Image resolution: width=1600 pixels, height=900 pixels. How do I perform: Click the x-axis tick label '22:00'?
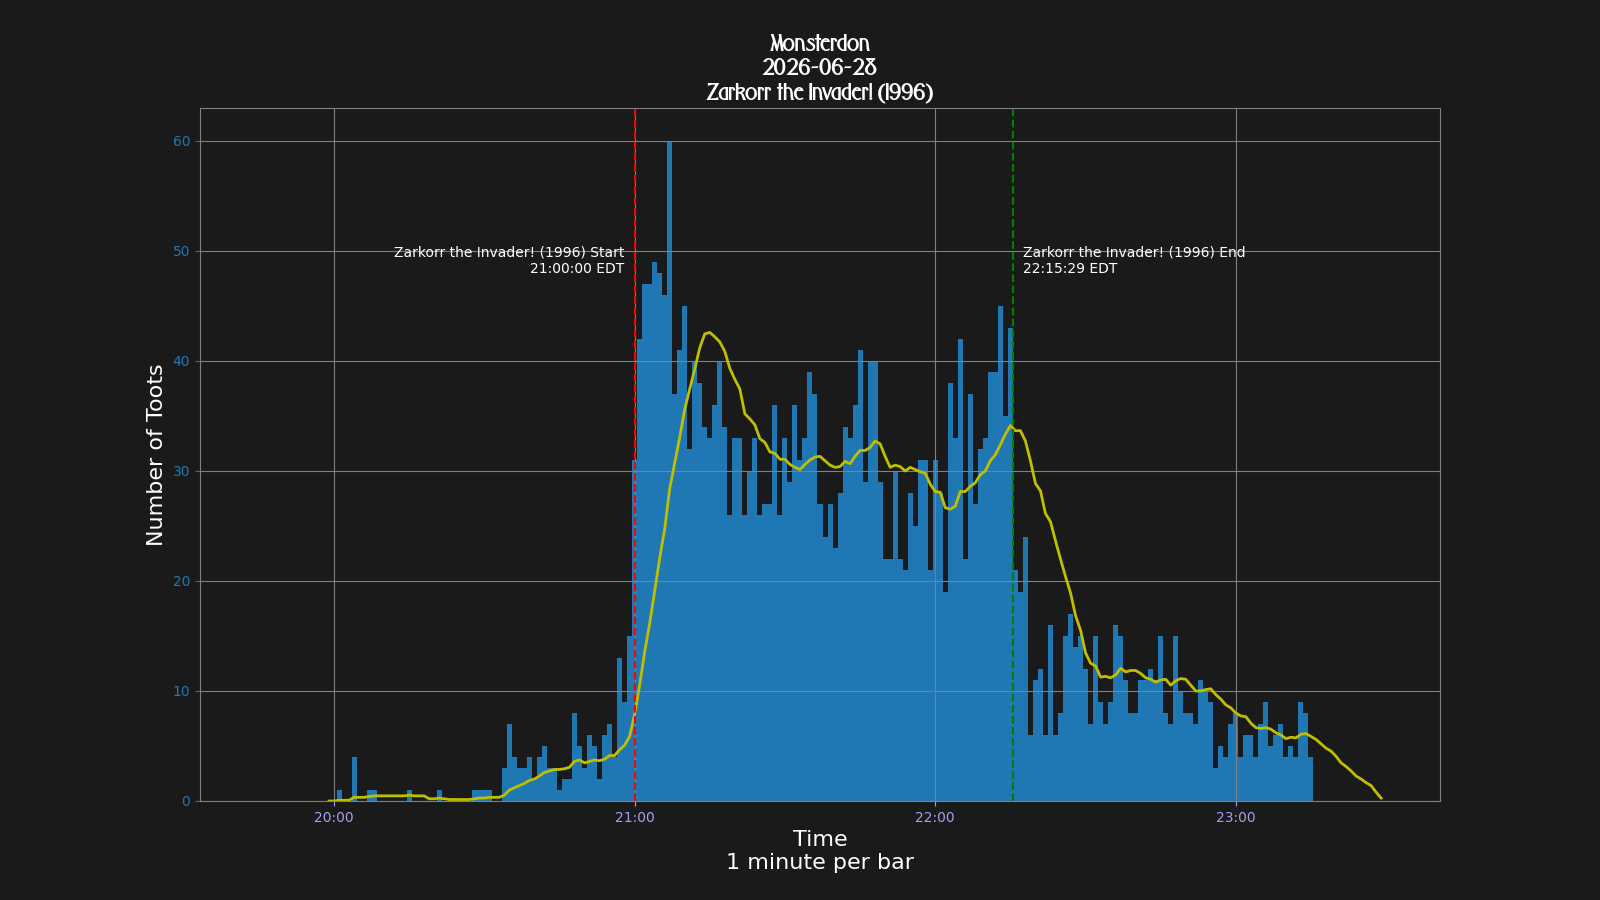[x=935, y=817]
